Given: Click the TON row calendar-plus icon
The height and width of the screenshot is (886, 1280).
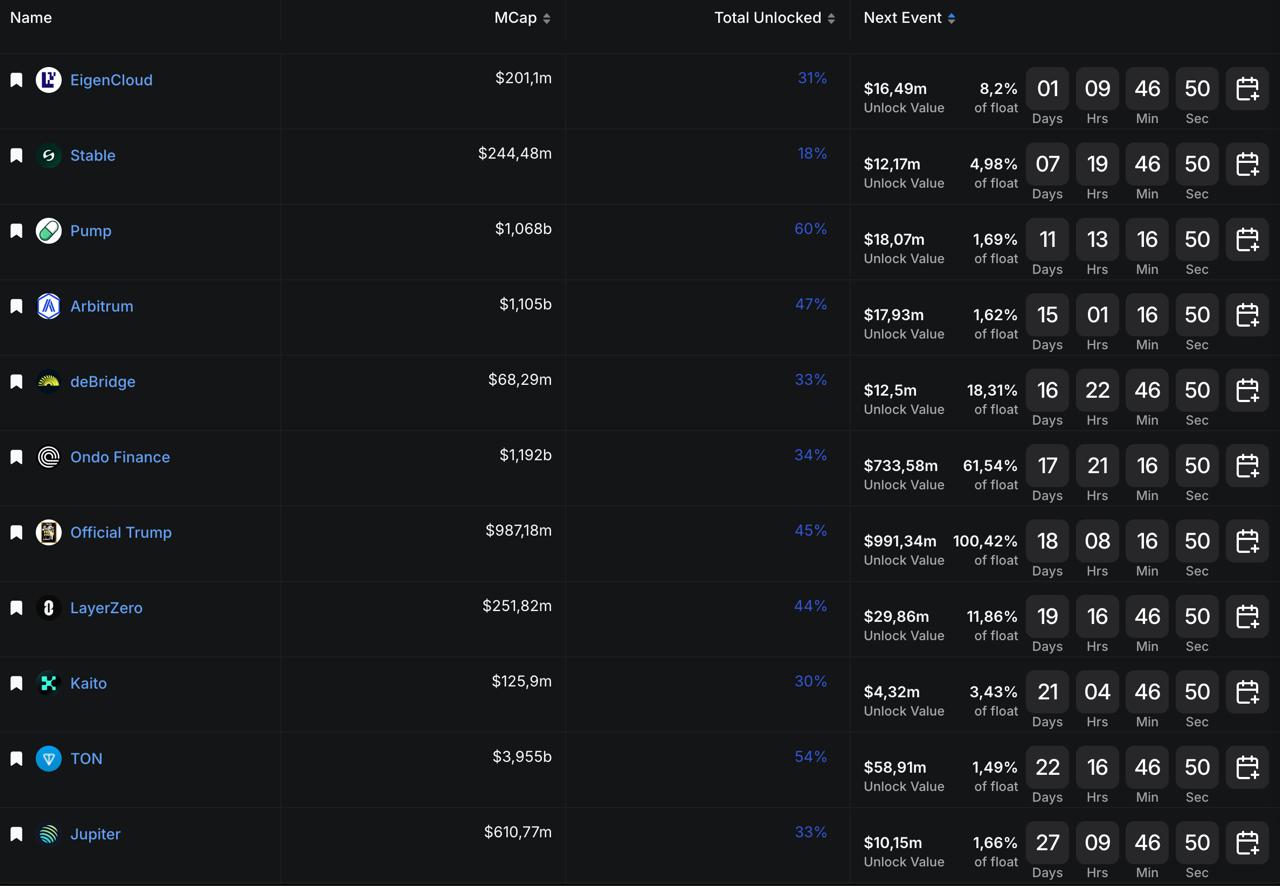Looking at the screenshot, I should pos(1247,767).
